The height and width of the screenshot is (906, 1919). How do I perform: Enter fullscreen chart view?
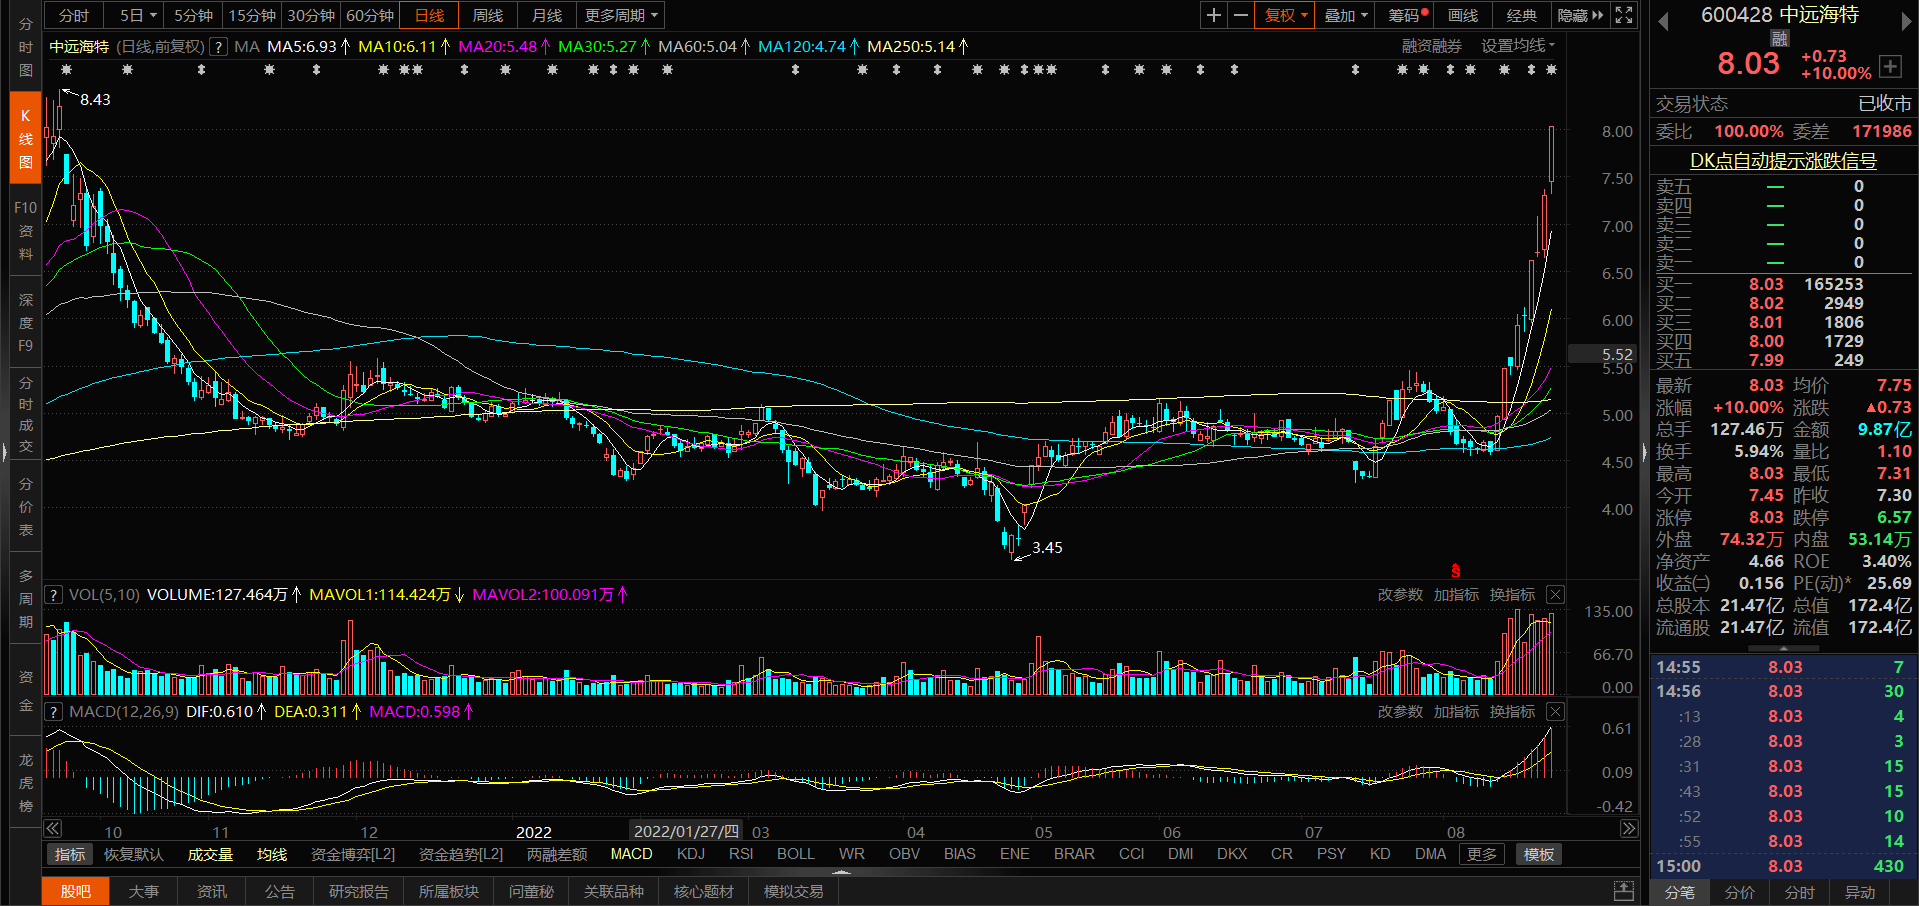[1624, 15]
